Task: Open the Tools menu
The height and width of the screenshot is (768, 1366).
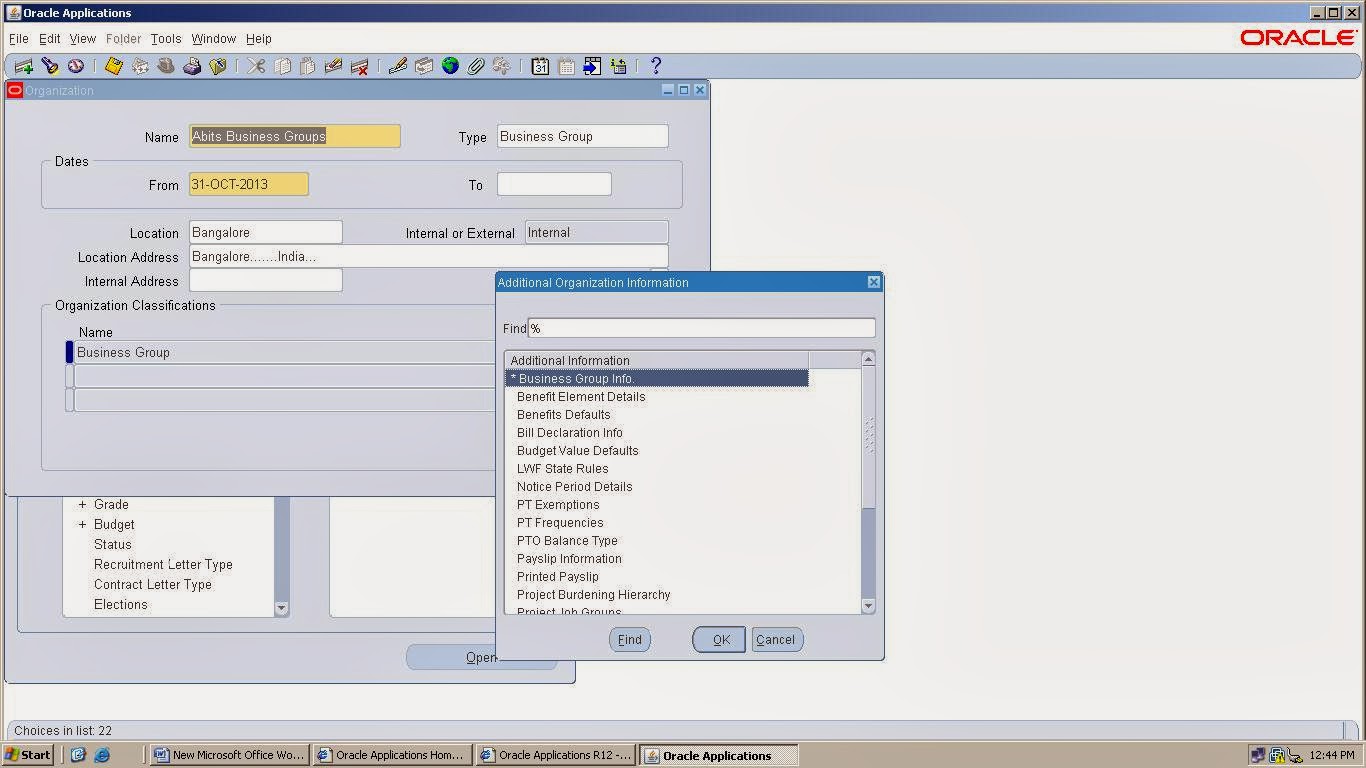Action: pos(166,39)
